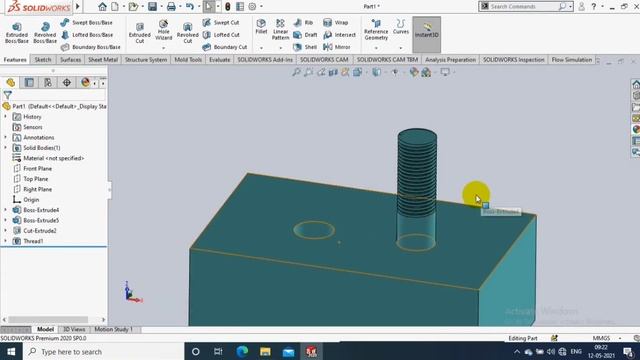This screenshot has width=640, height=360.
Task: Open Reference Geometry menu
Action: (376, 29)
